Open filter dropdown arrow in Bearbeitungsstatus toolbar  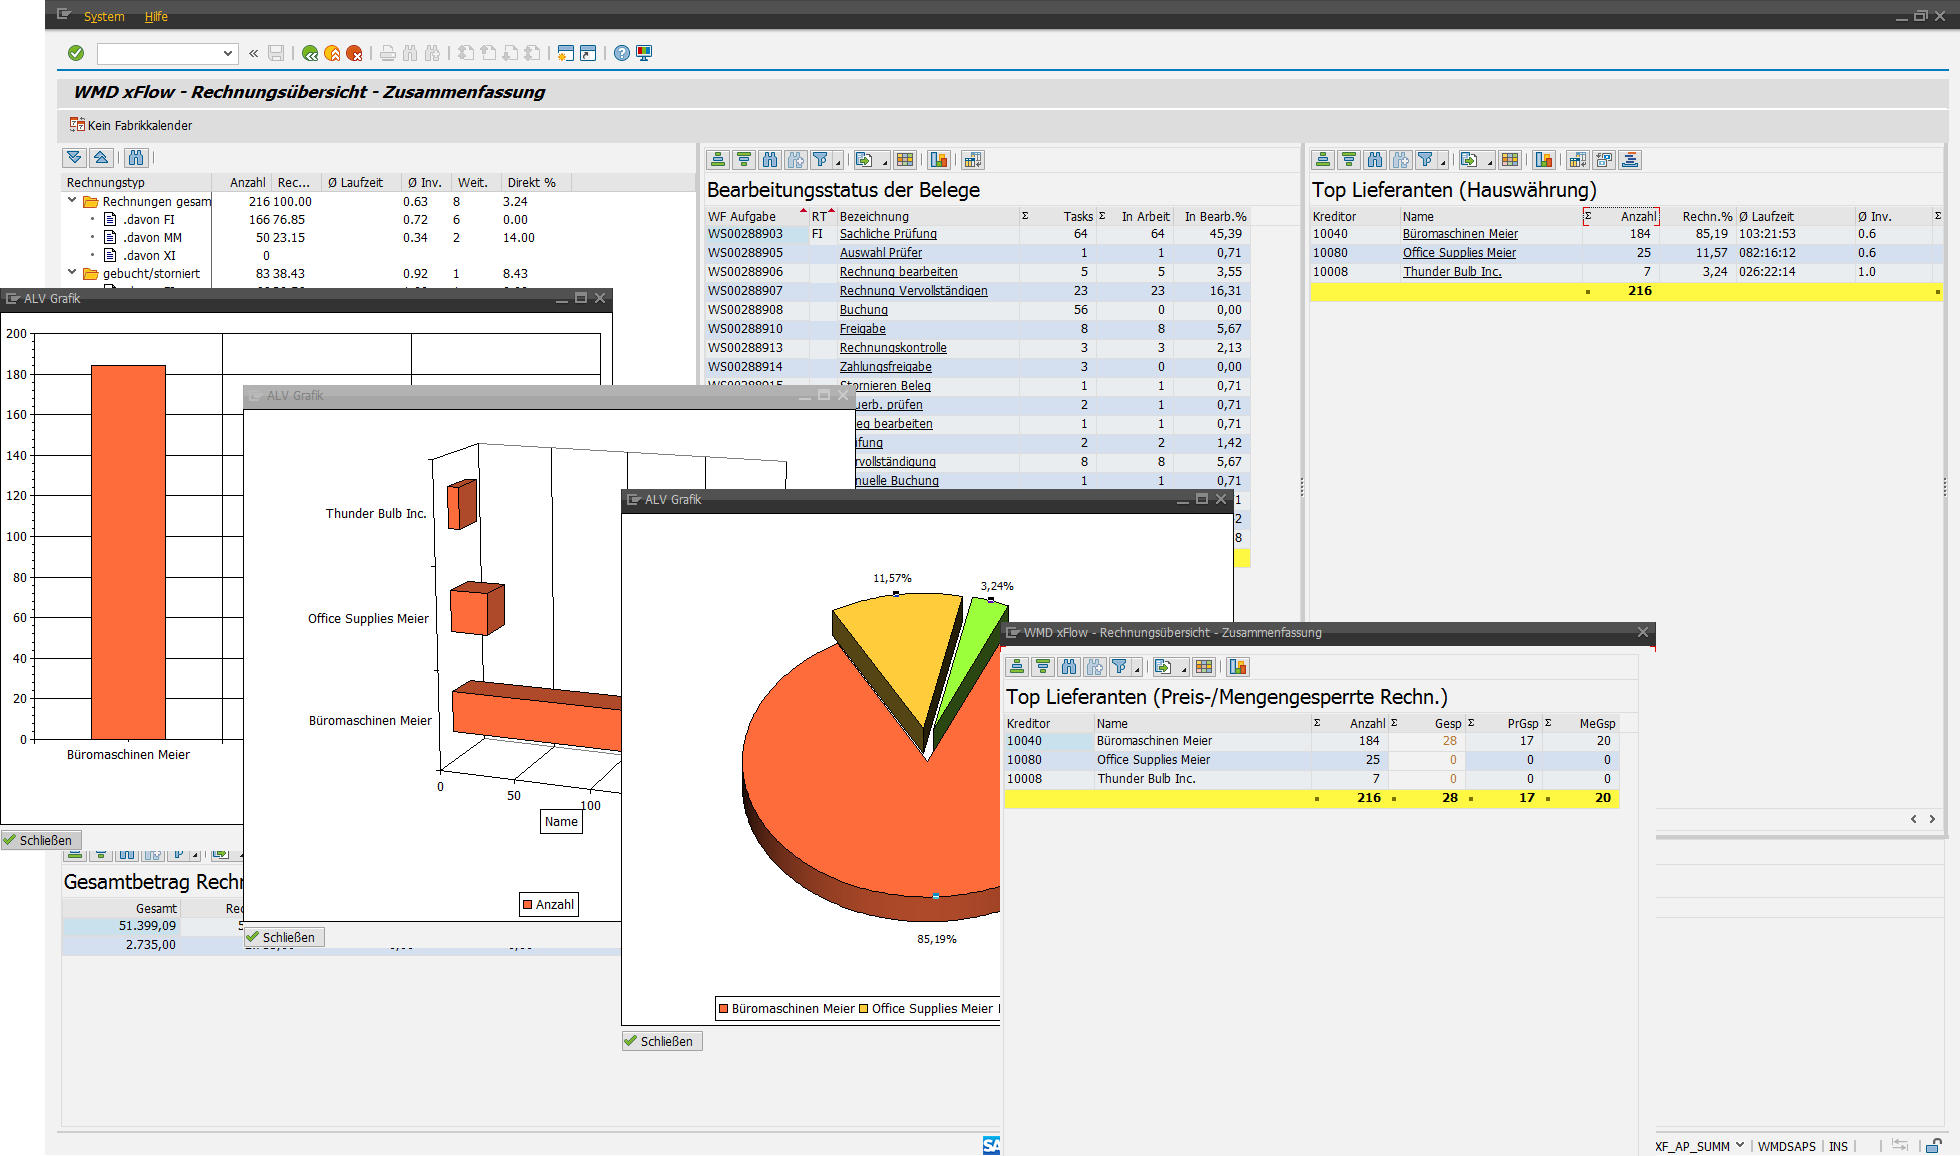(x=837, y=162)
